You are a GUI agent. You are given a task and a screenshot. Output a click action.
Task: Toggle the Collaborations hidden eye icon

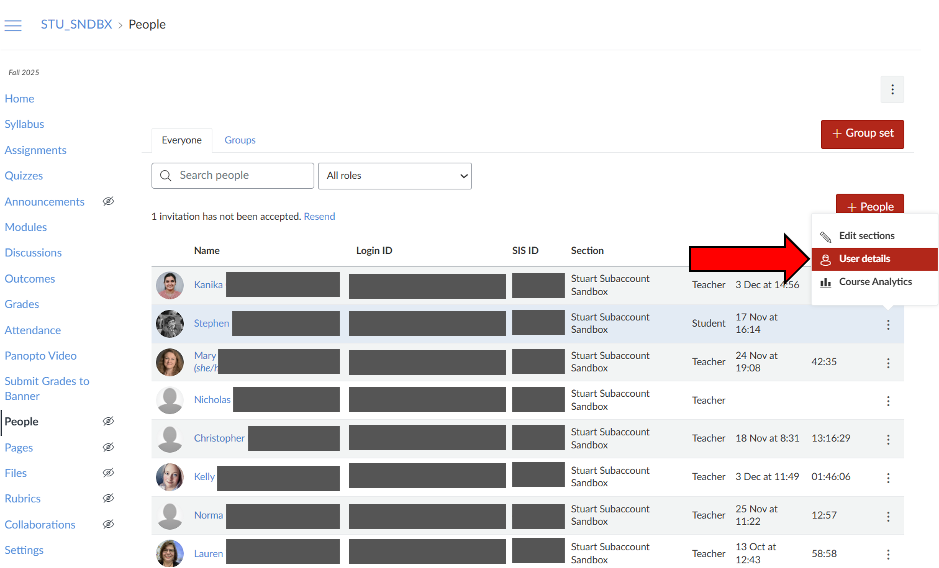pyautogui.click(x=108, y=524)
